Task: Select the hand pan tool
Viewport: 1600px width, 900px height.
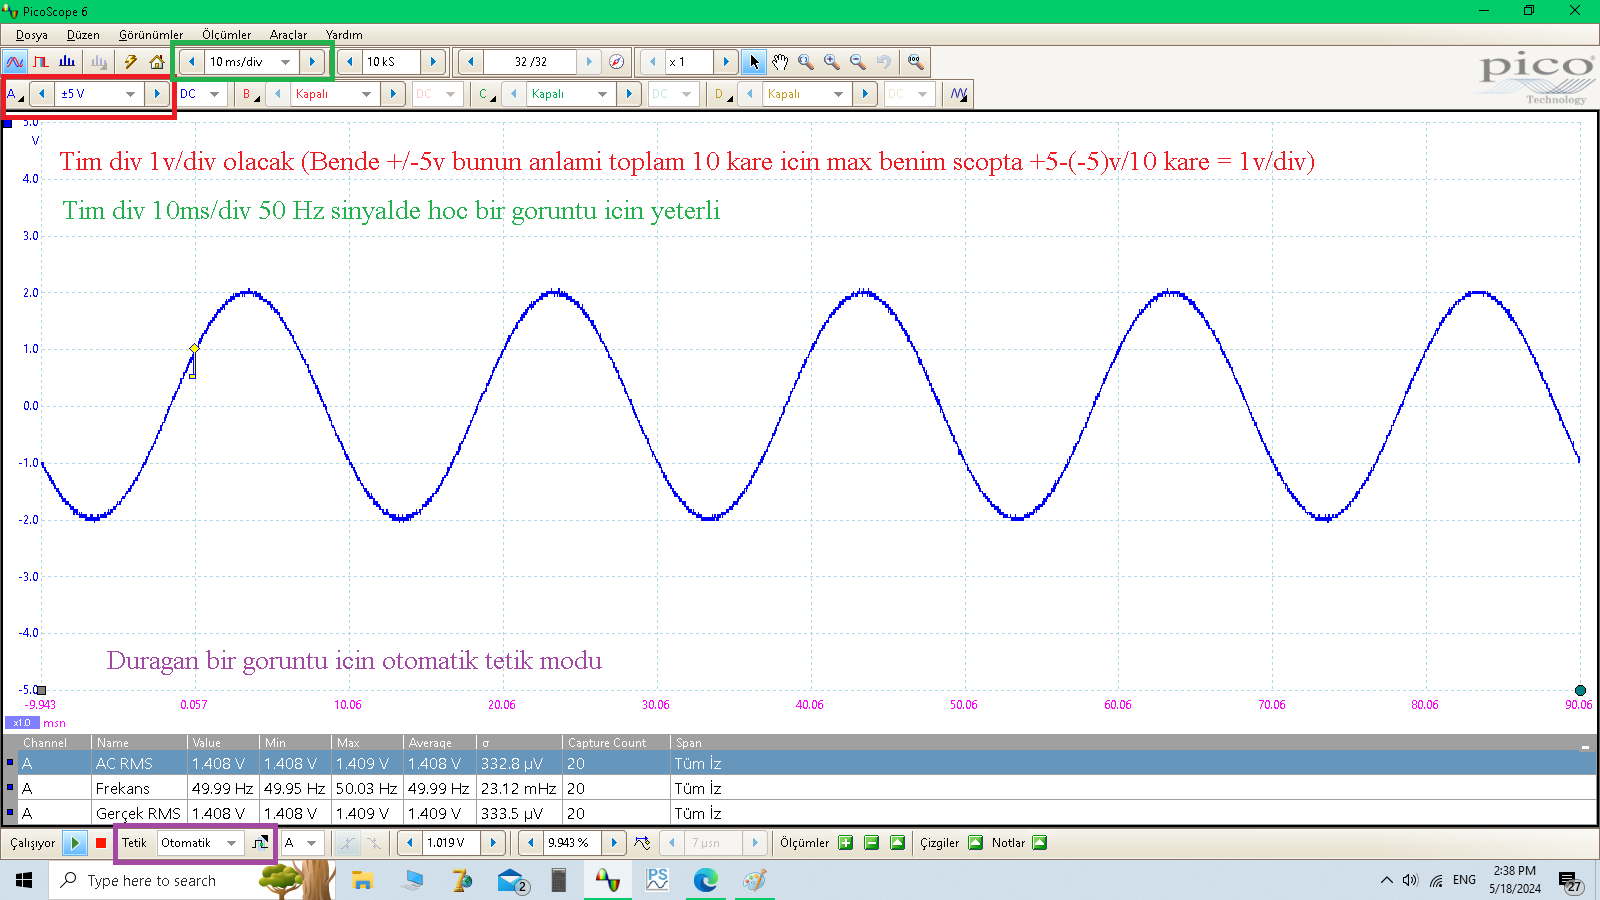Action: coord(780,62)
